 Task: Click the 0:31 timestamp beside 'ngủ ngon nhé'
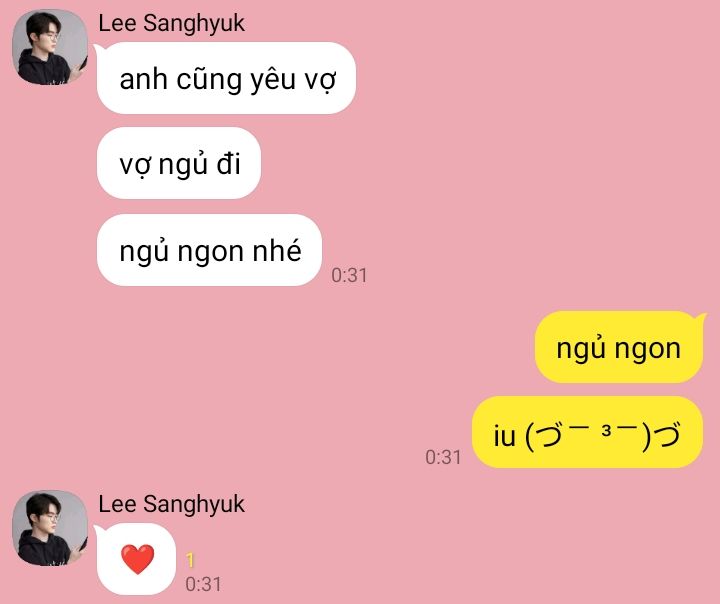click(x=349, y=275)
